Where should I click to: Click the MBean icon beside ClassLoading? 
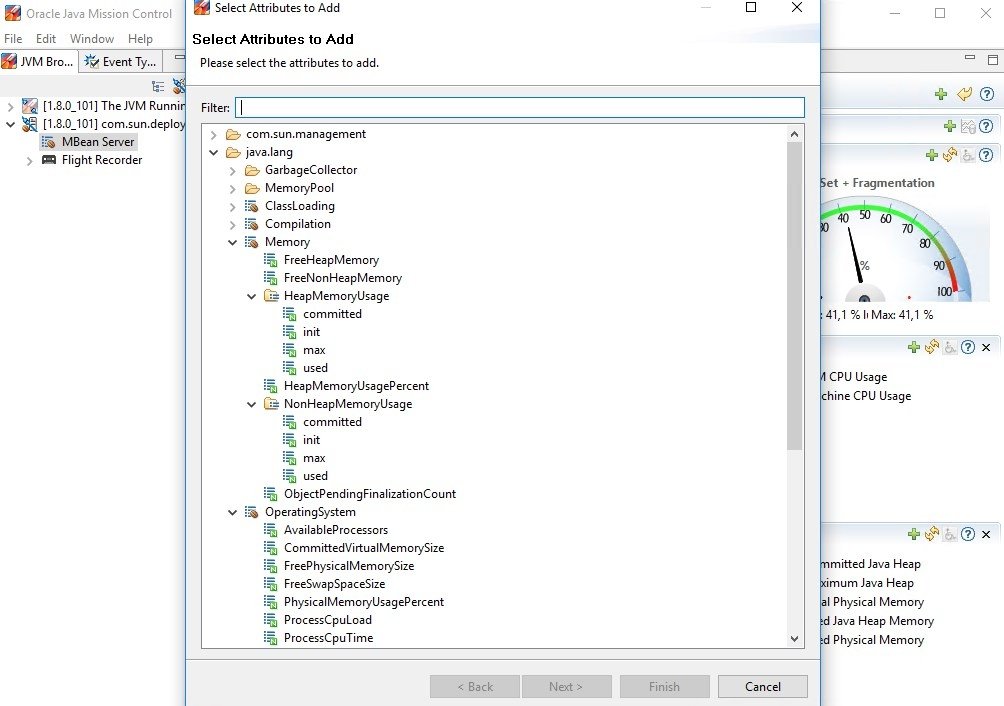(x=252, y=206)
